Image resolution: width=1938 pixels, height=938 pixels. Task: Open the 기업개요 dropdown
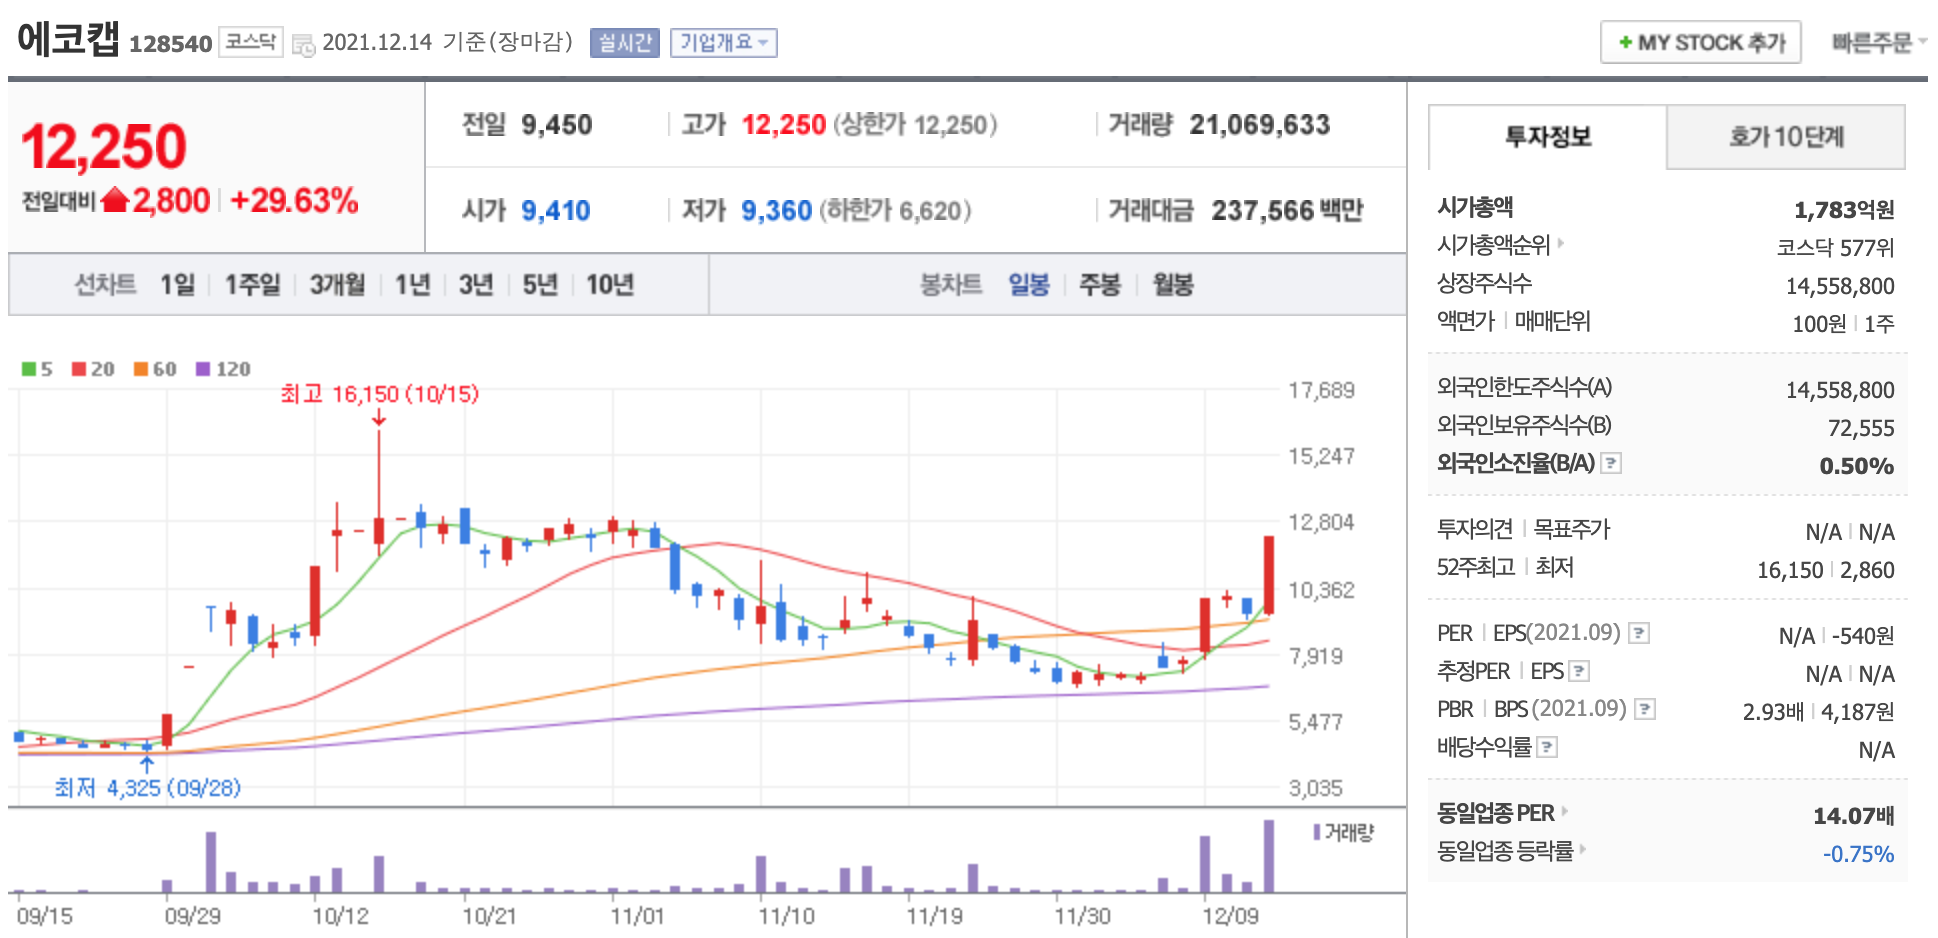723,43
